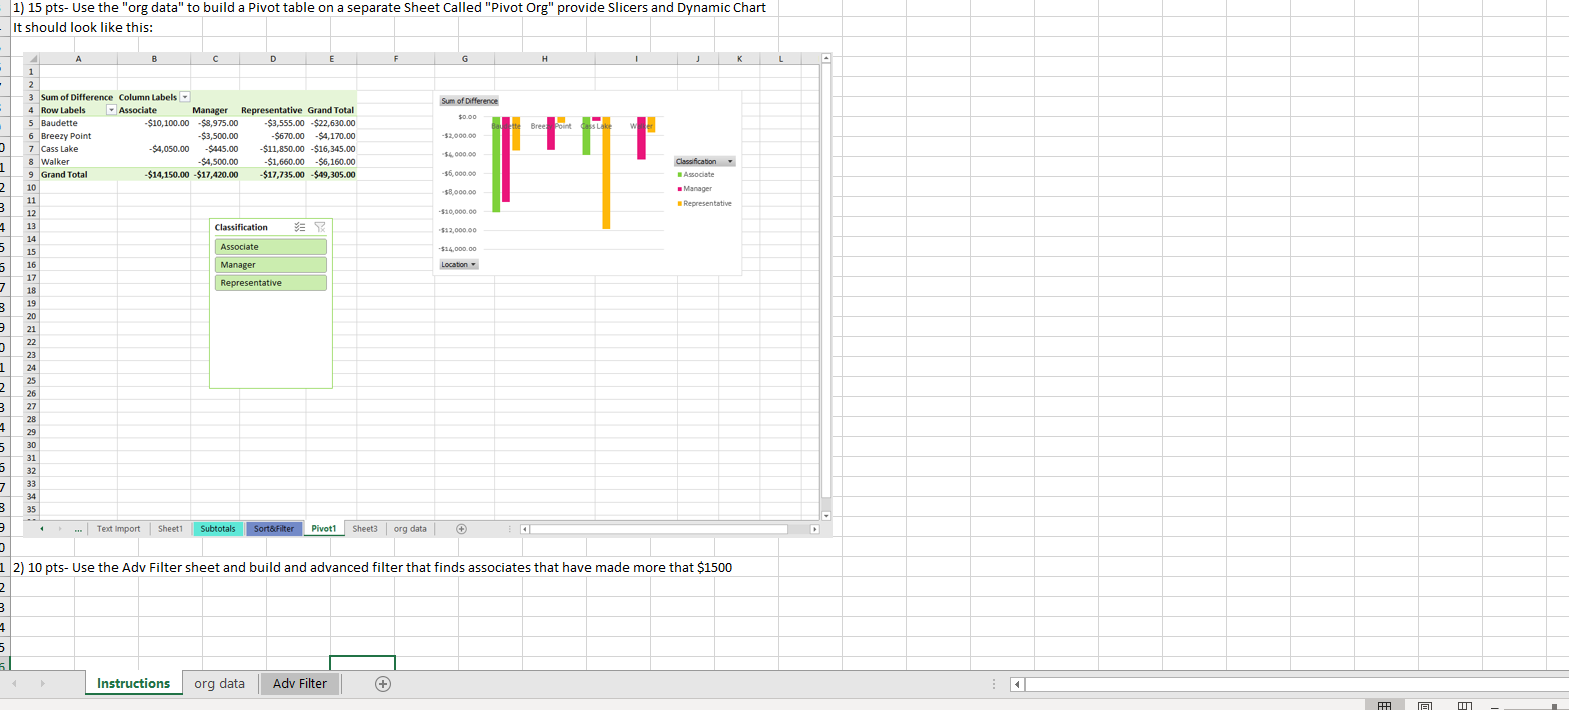Click the next sheet navigation arrow
Viewport: 1569px width, 710px height.
[42, 684]
